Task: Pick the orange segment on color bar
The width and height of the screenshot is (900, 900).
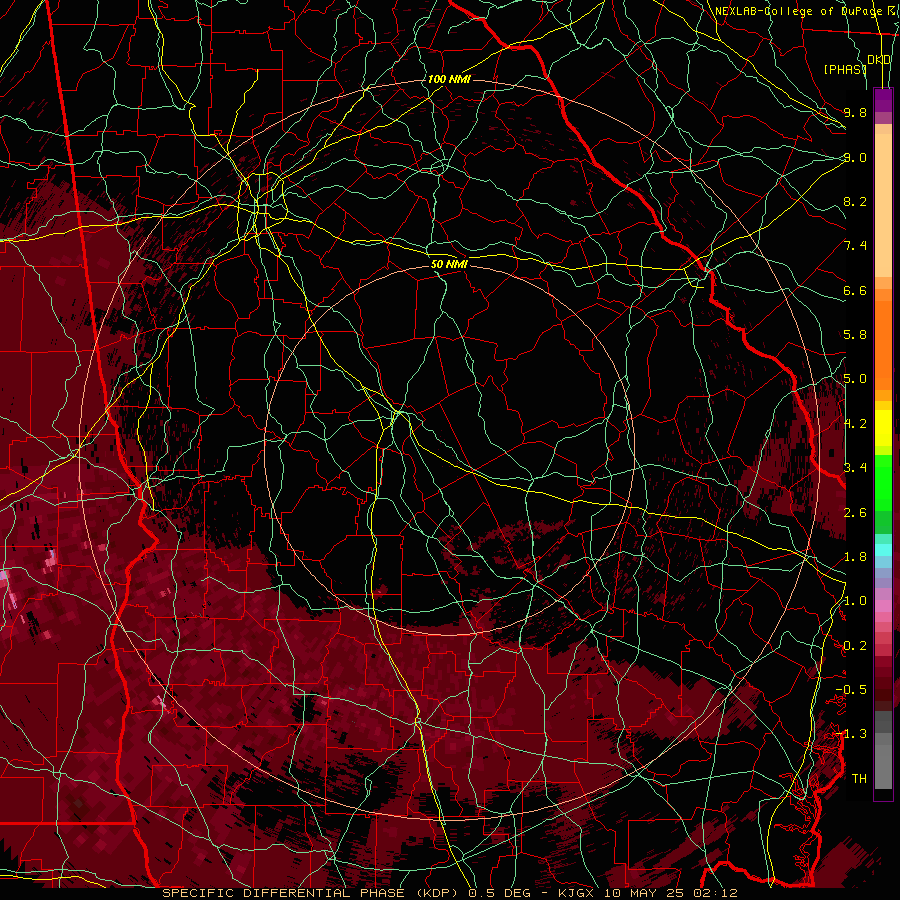Action: [x=883, y=346]
